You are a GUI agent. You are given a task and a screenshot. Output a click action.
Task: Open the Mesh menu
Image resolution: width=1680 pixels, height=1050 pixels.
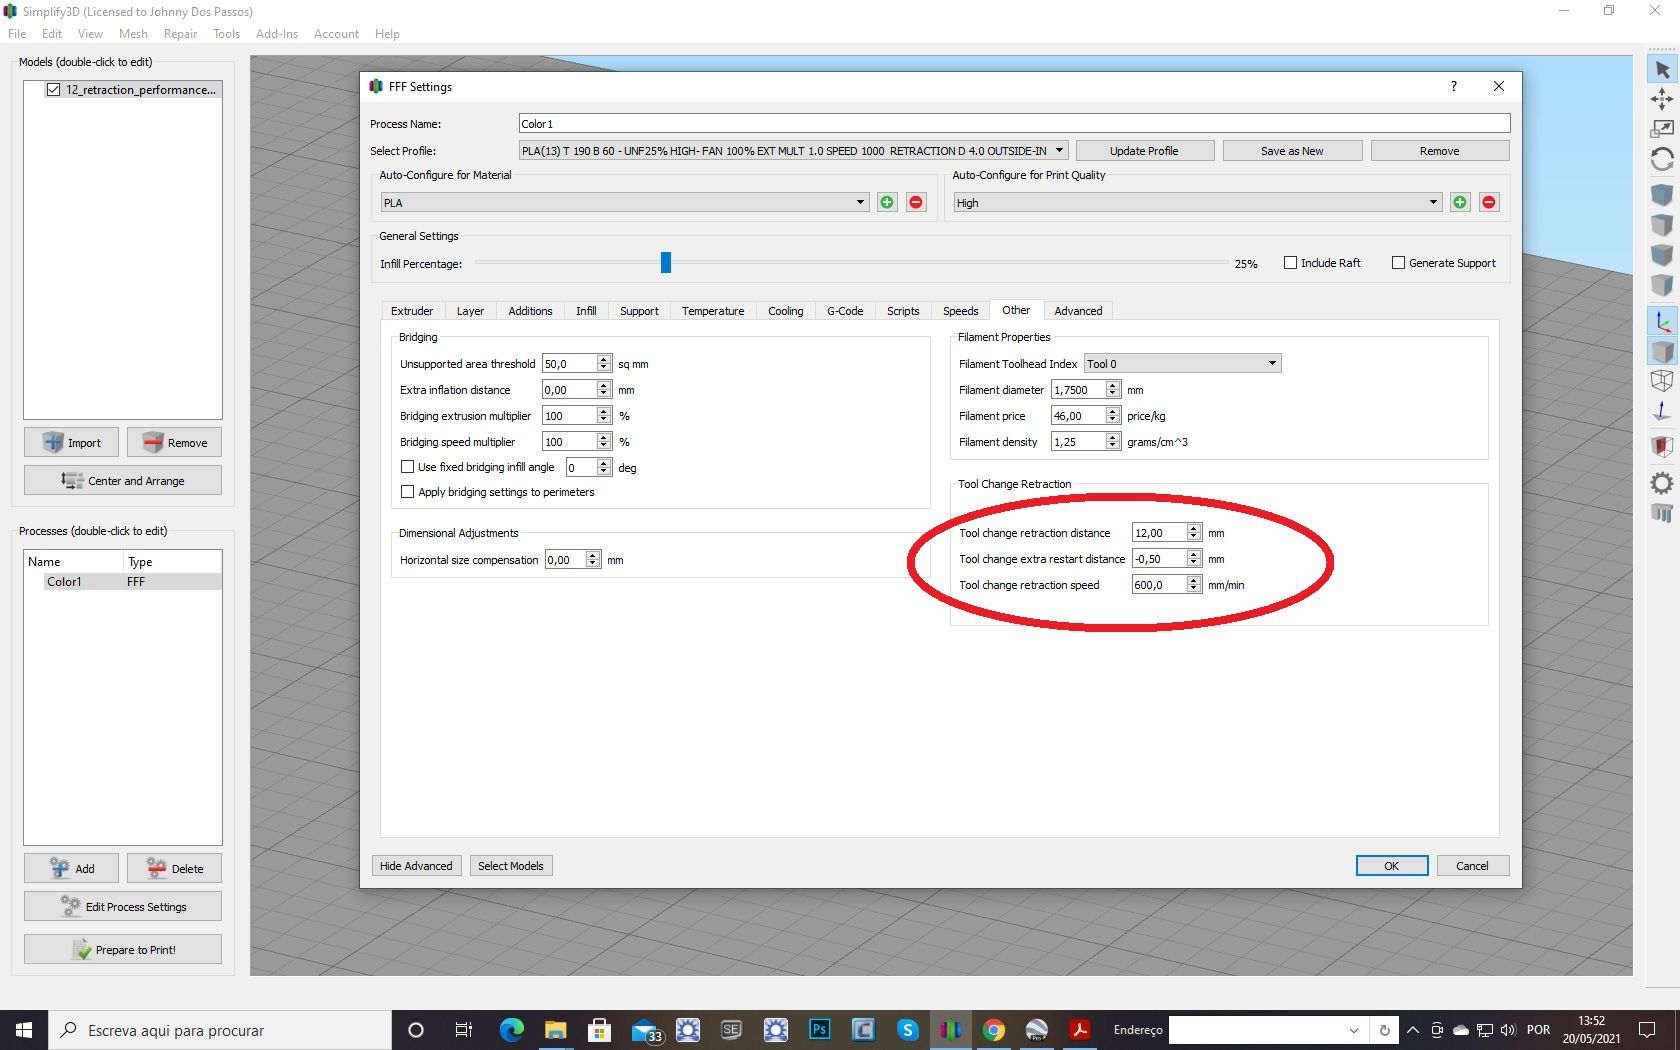click(133, 34)
